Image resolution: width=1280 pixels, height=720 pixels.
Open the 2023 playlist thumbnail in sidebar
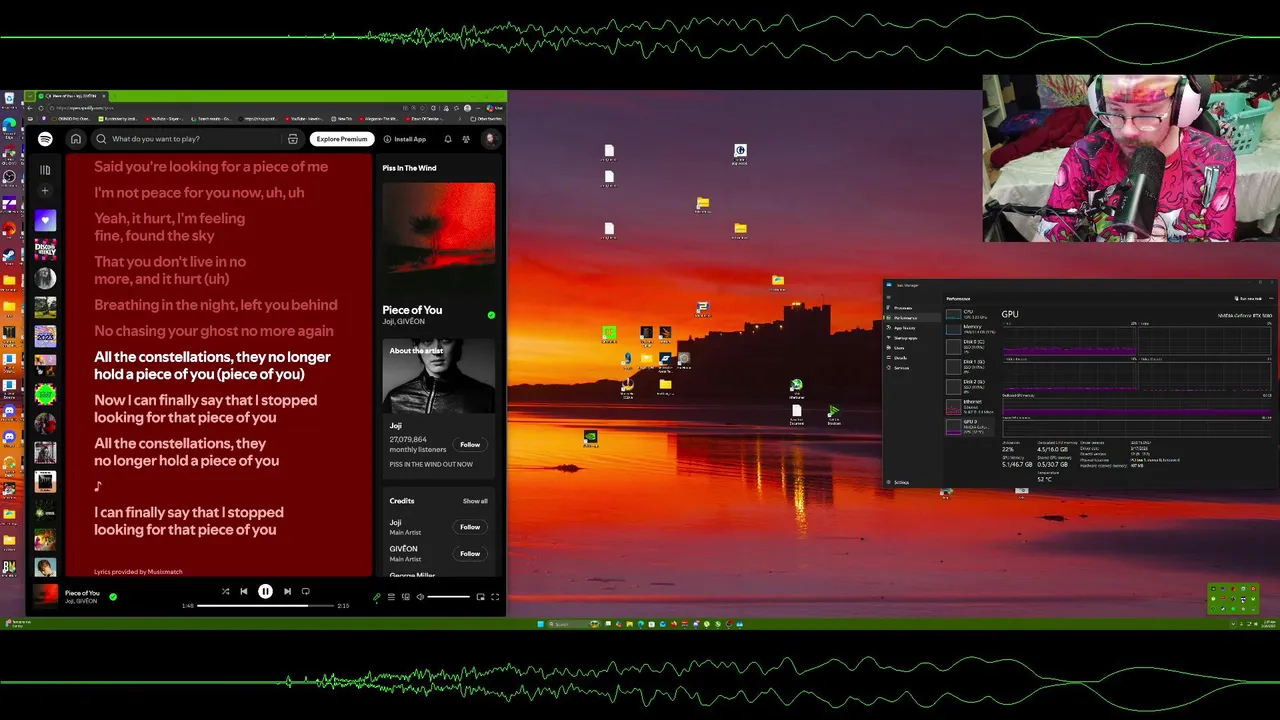(45, 336)
